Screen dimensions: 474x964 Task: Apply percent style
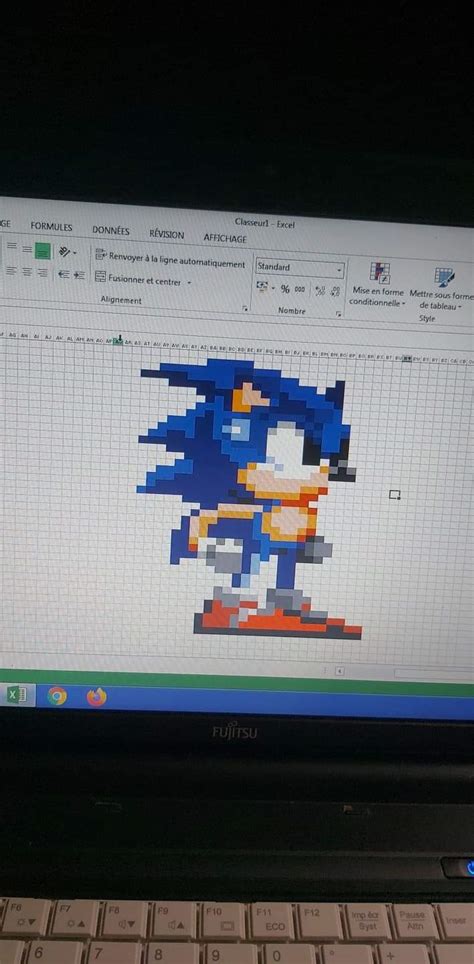[x=285, y=289]
